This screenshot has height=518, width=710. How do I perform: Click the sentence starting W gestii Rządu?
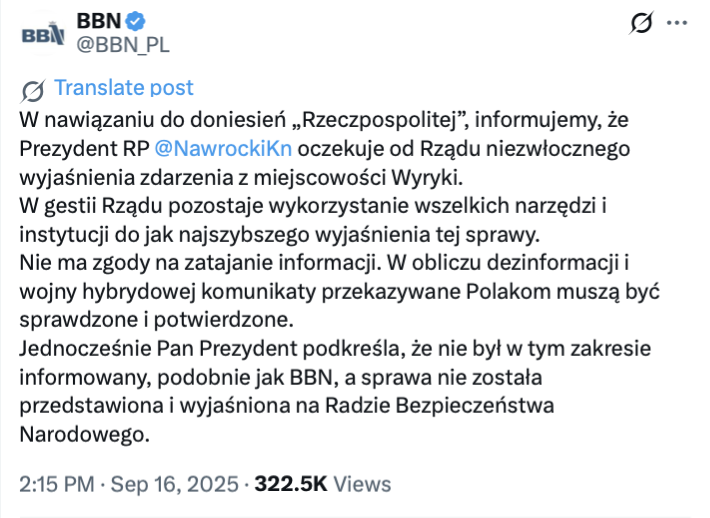pos(312,220)
